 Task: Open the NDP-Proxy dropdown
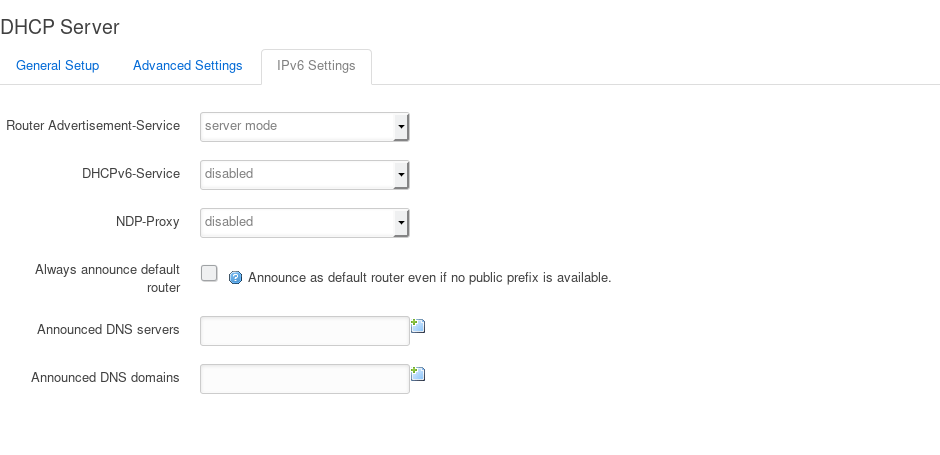[x=305, y=222]
